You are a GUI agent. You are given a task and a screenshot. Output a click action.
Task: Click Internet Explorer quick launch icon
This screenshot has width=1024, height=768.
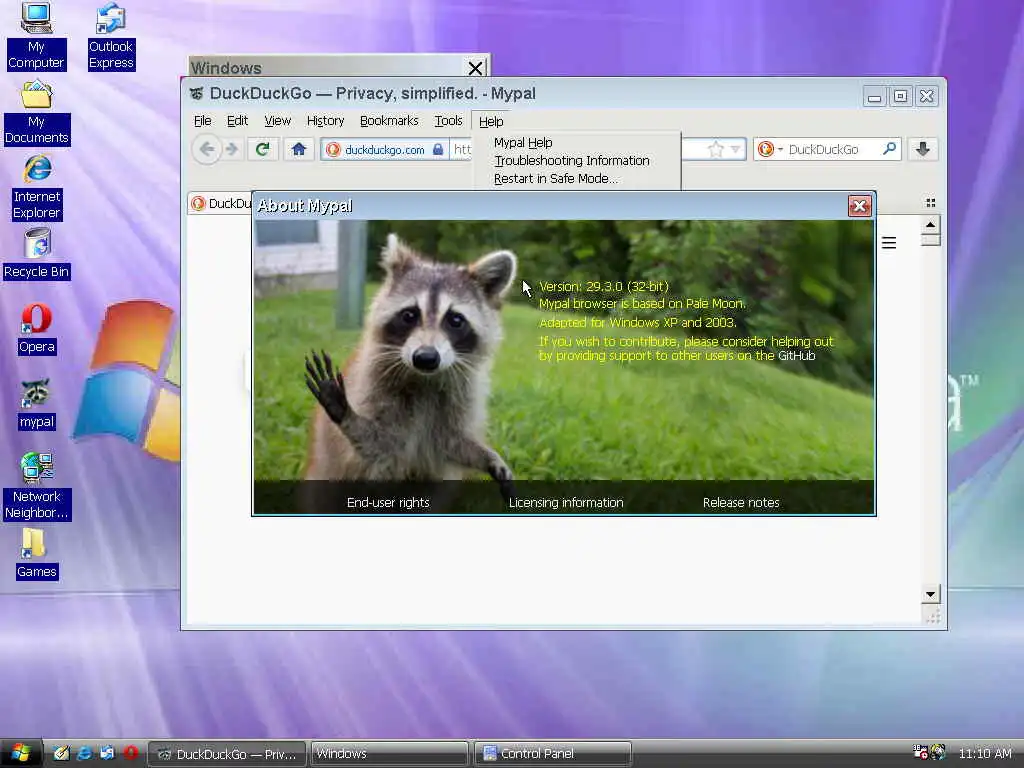84,753
